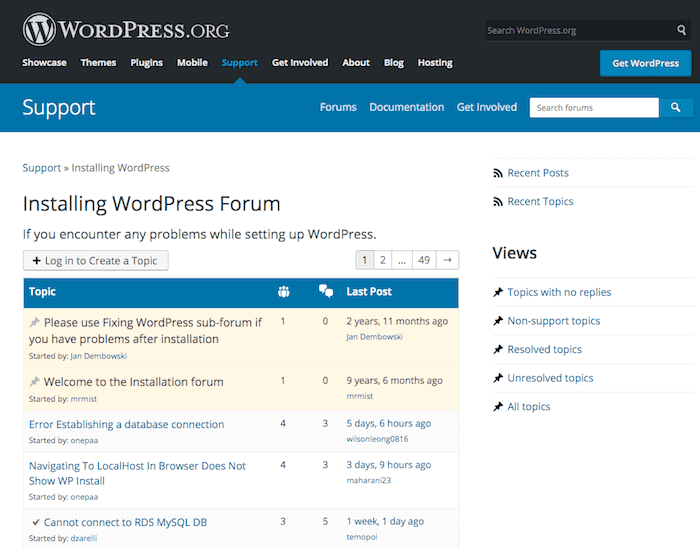
Task: Click 'Log in to Create a Topic' button
Action: coord(96,261)
